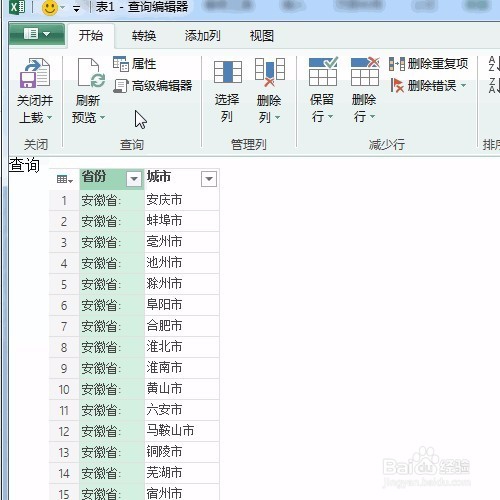Select 安徽省 cell in row 8
Viewport: 500px width, 500px height.
(x=112, y=347)
